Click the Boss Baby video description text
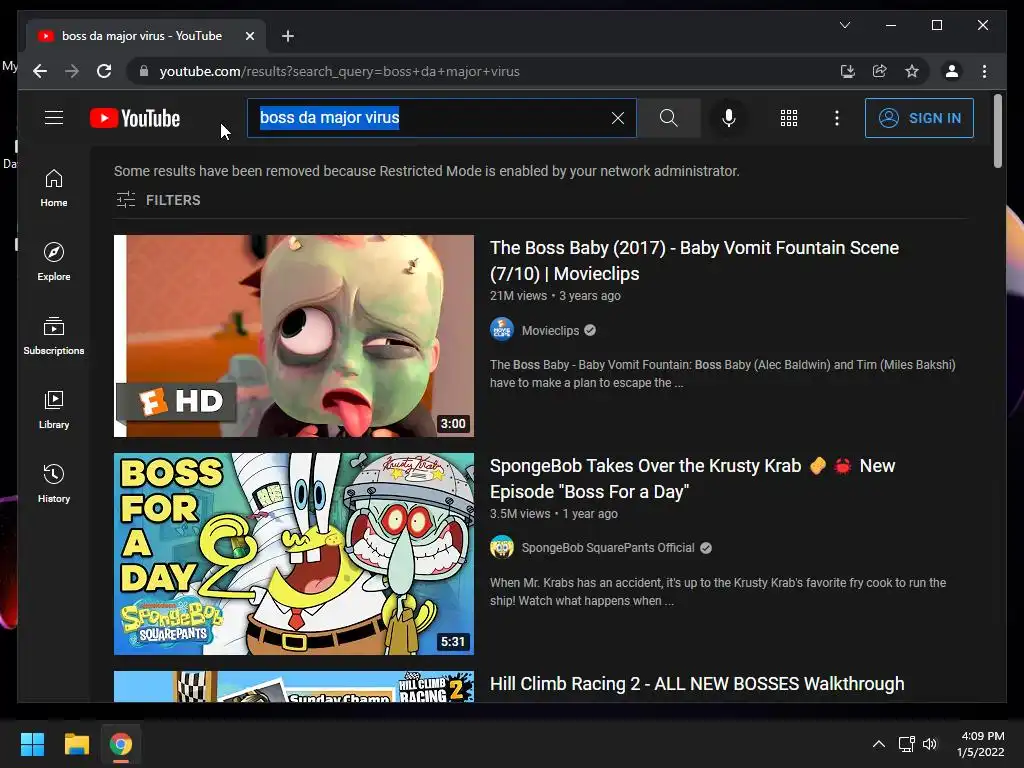 click(722, 374)
